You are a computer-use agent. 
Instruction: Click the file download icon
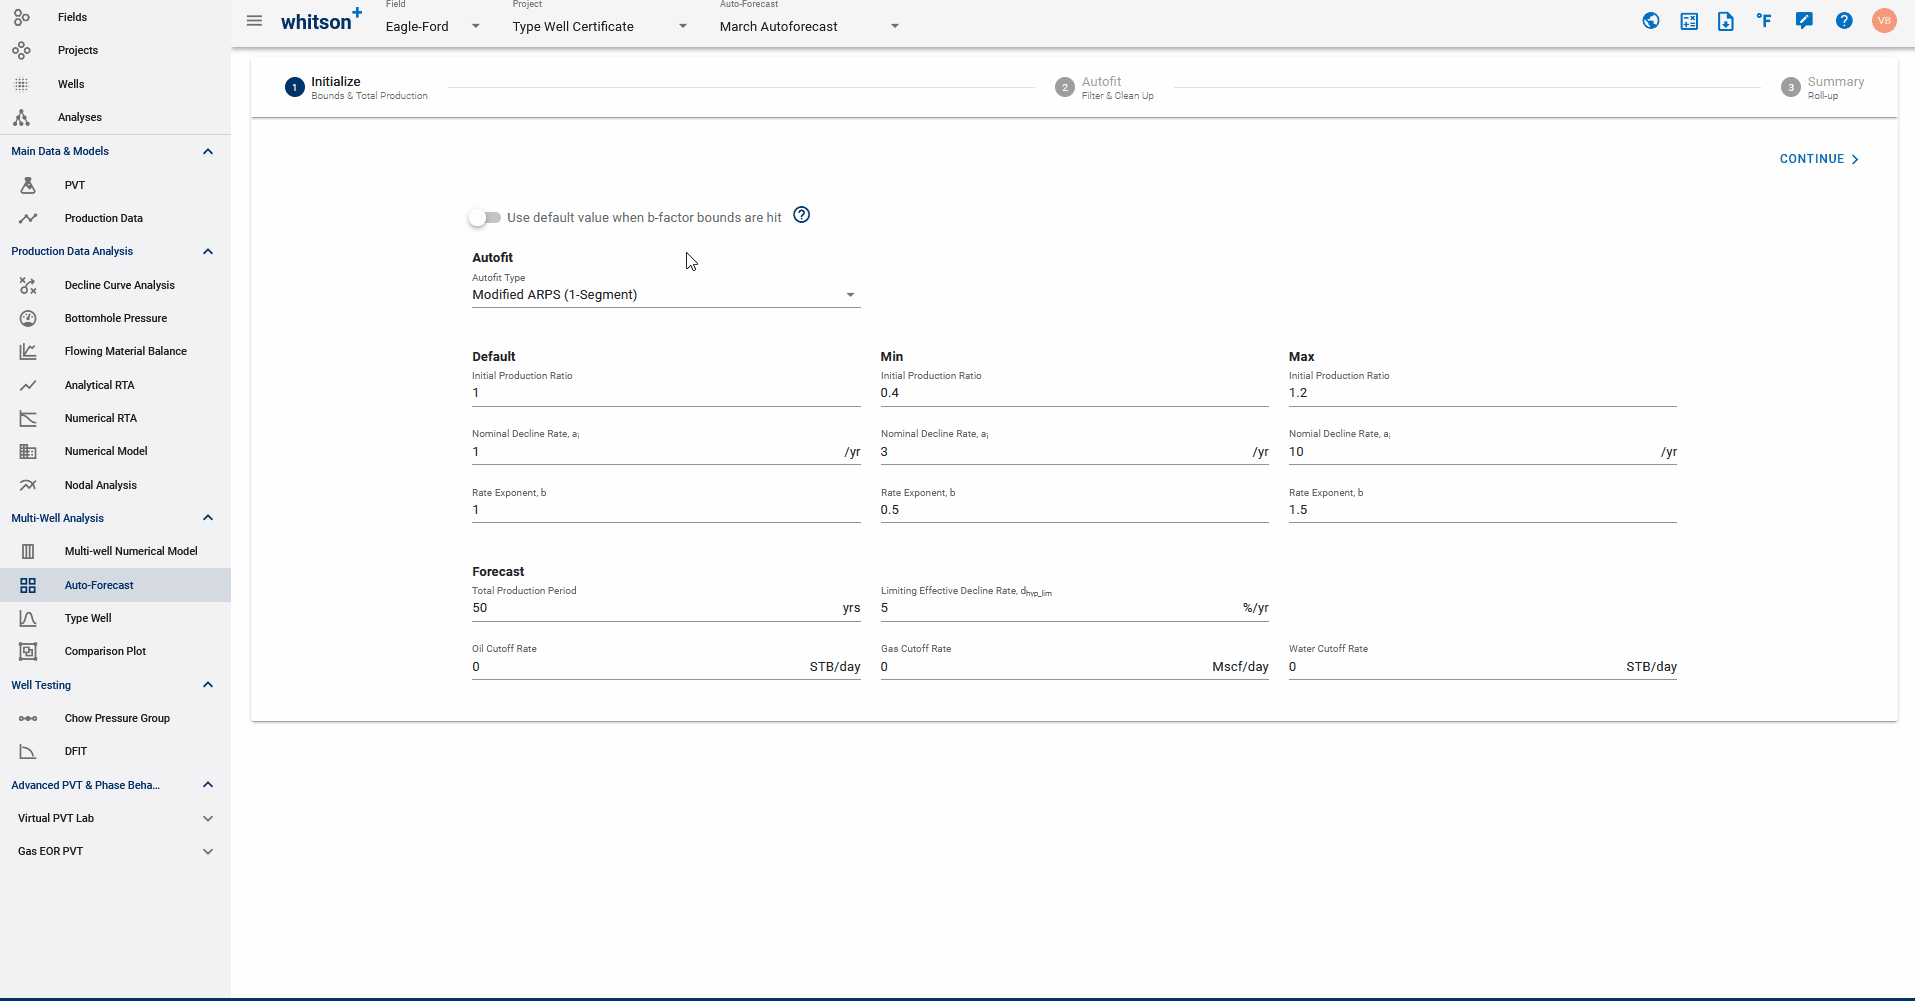click(1726, 21)
